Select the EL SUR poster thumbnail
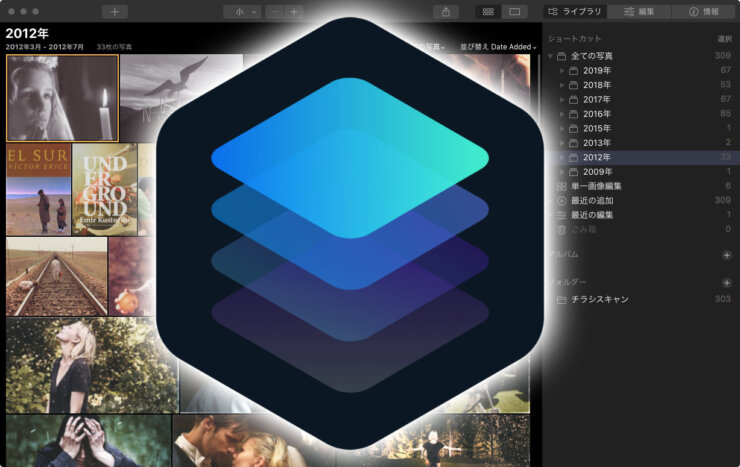Image resolution: width=740 pixels, height=467 pixels. point(39,190)
